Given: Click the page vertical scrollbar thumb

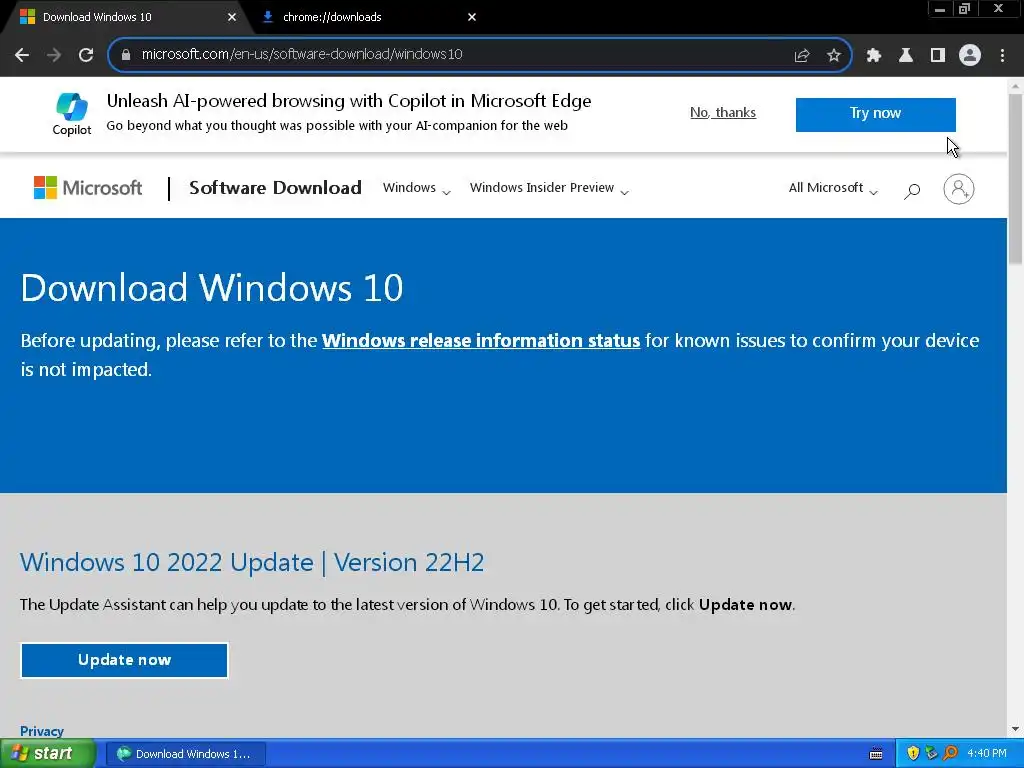Looking at the screenshot, I should [1015, 179].
